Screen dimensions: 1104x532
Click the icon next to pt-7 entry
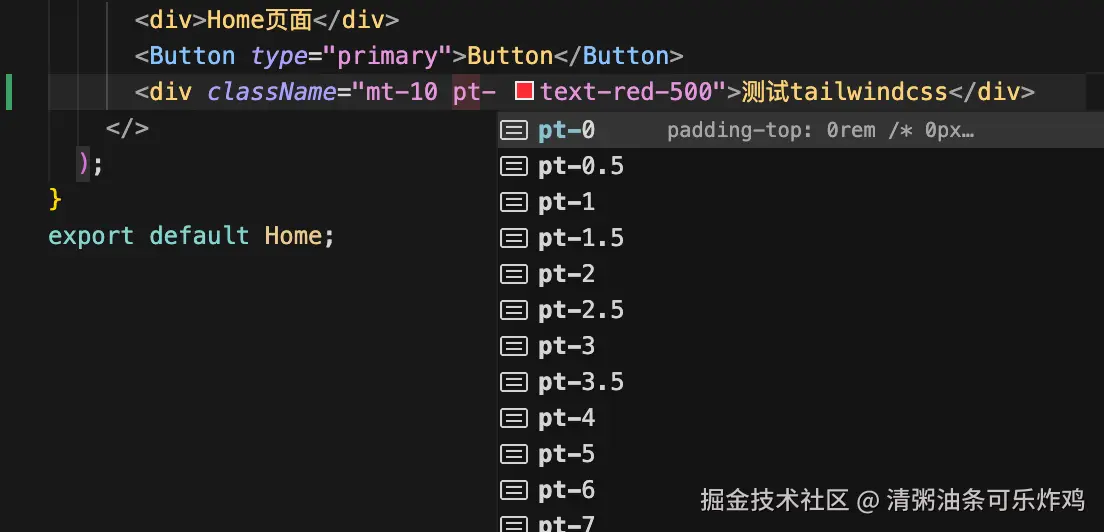click(x=514, y=523)
